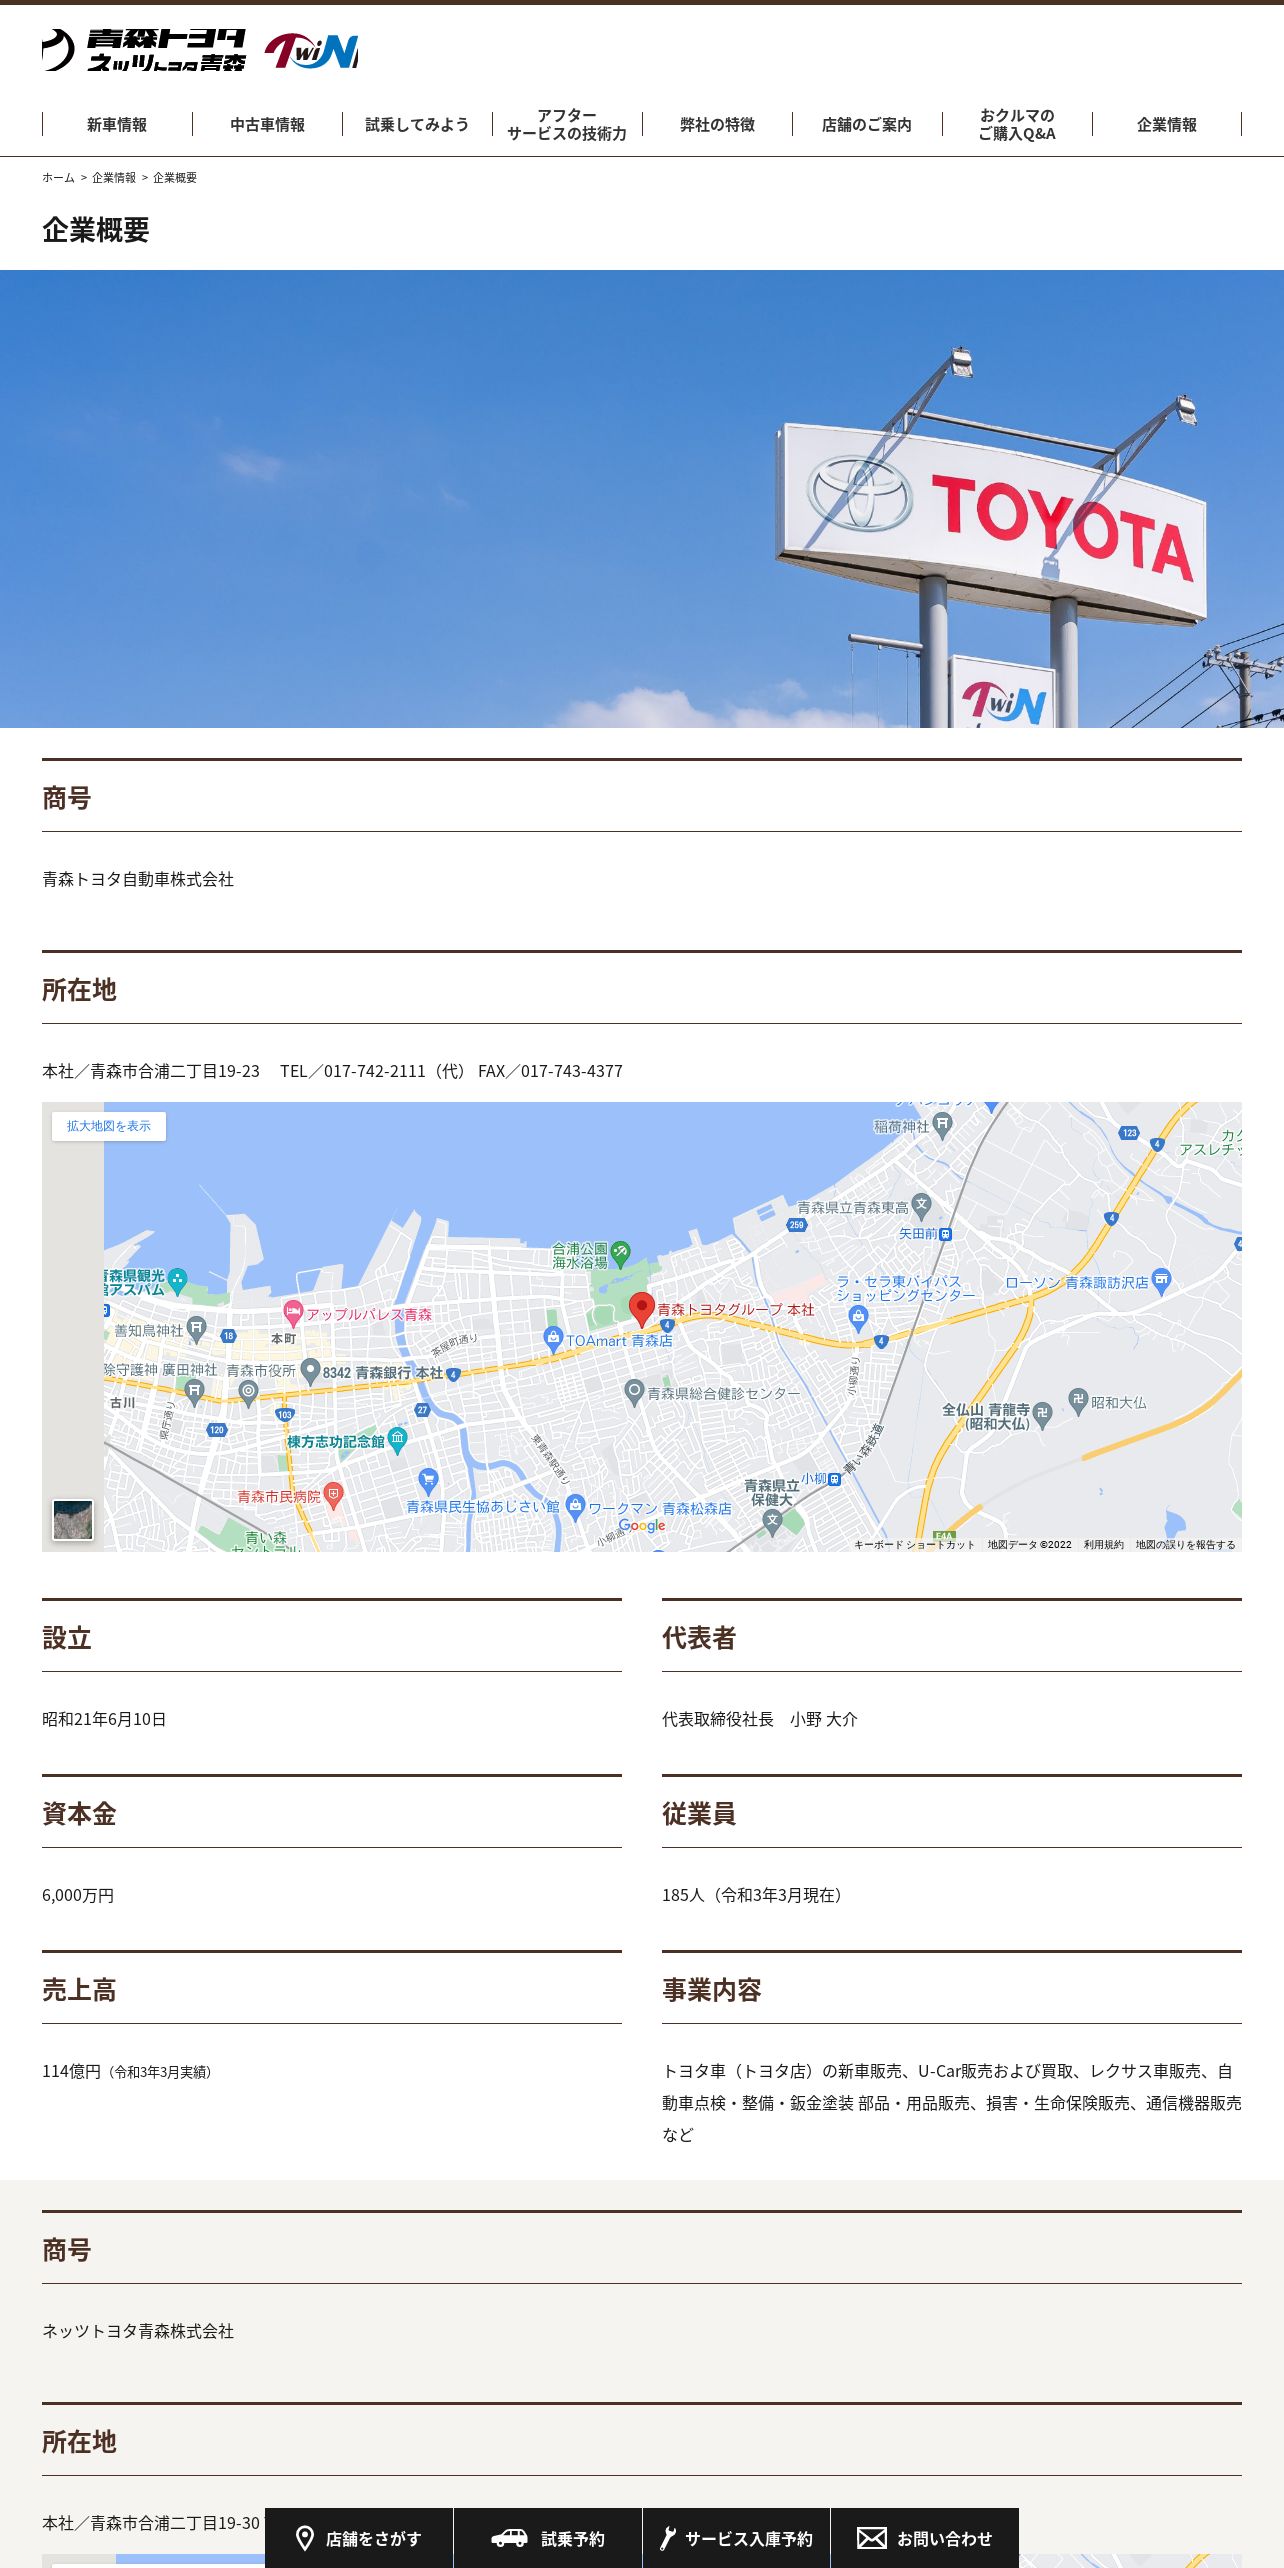This screenshot has height=2568, width=1284.
Task: Open アフターサービスの技術力 menu item
Action: (x=567, y=125)
